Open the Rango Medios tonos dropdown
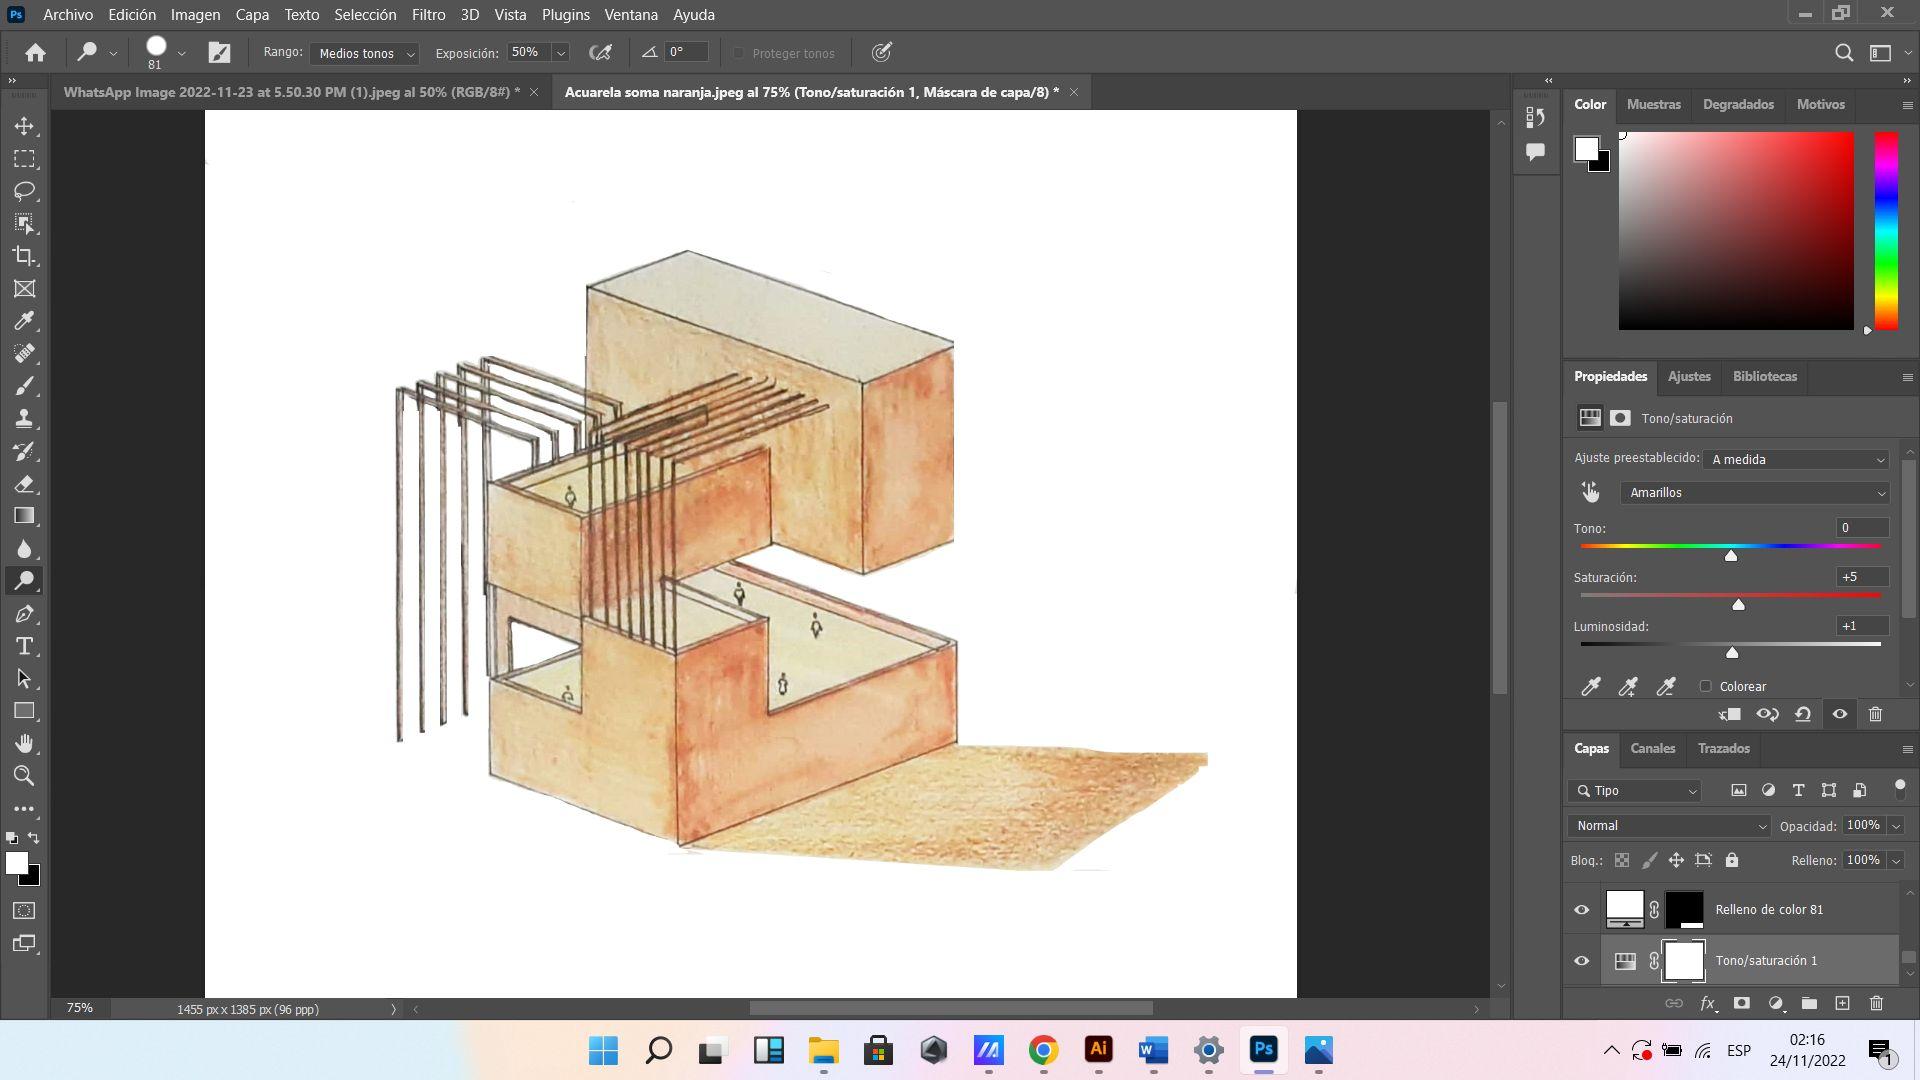 364,53
